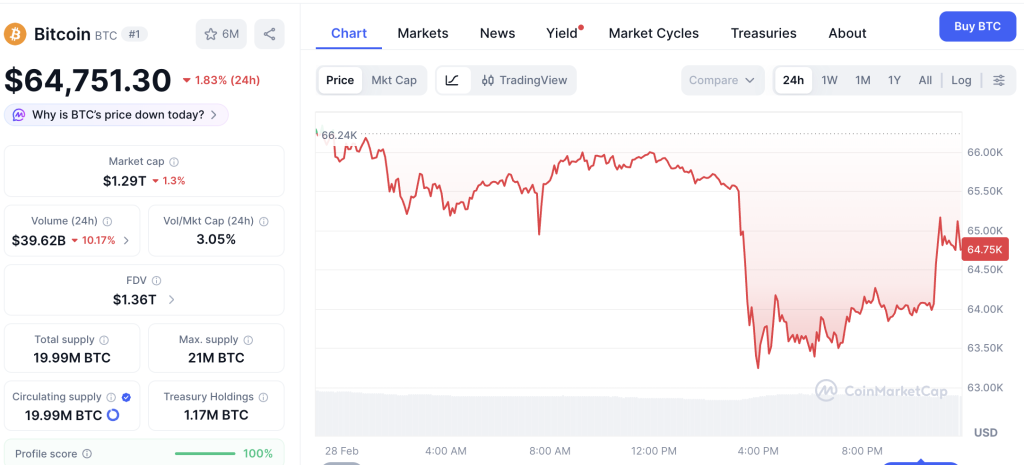Click the Market cap info icon
Viewport: 1024px width, 465px height.
[x=174, y=162]
